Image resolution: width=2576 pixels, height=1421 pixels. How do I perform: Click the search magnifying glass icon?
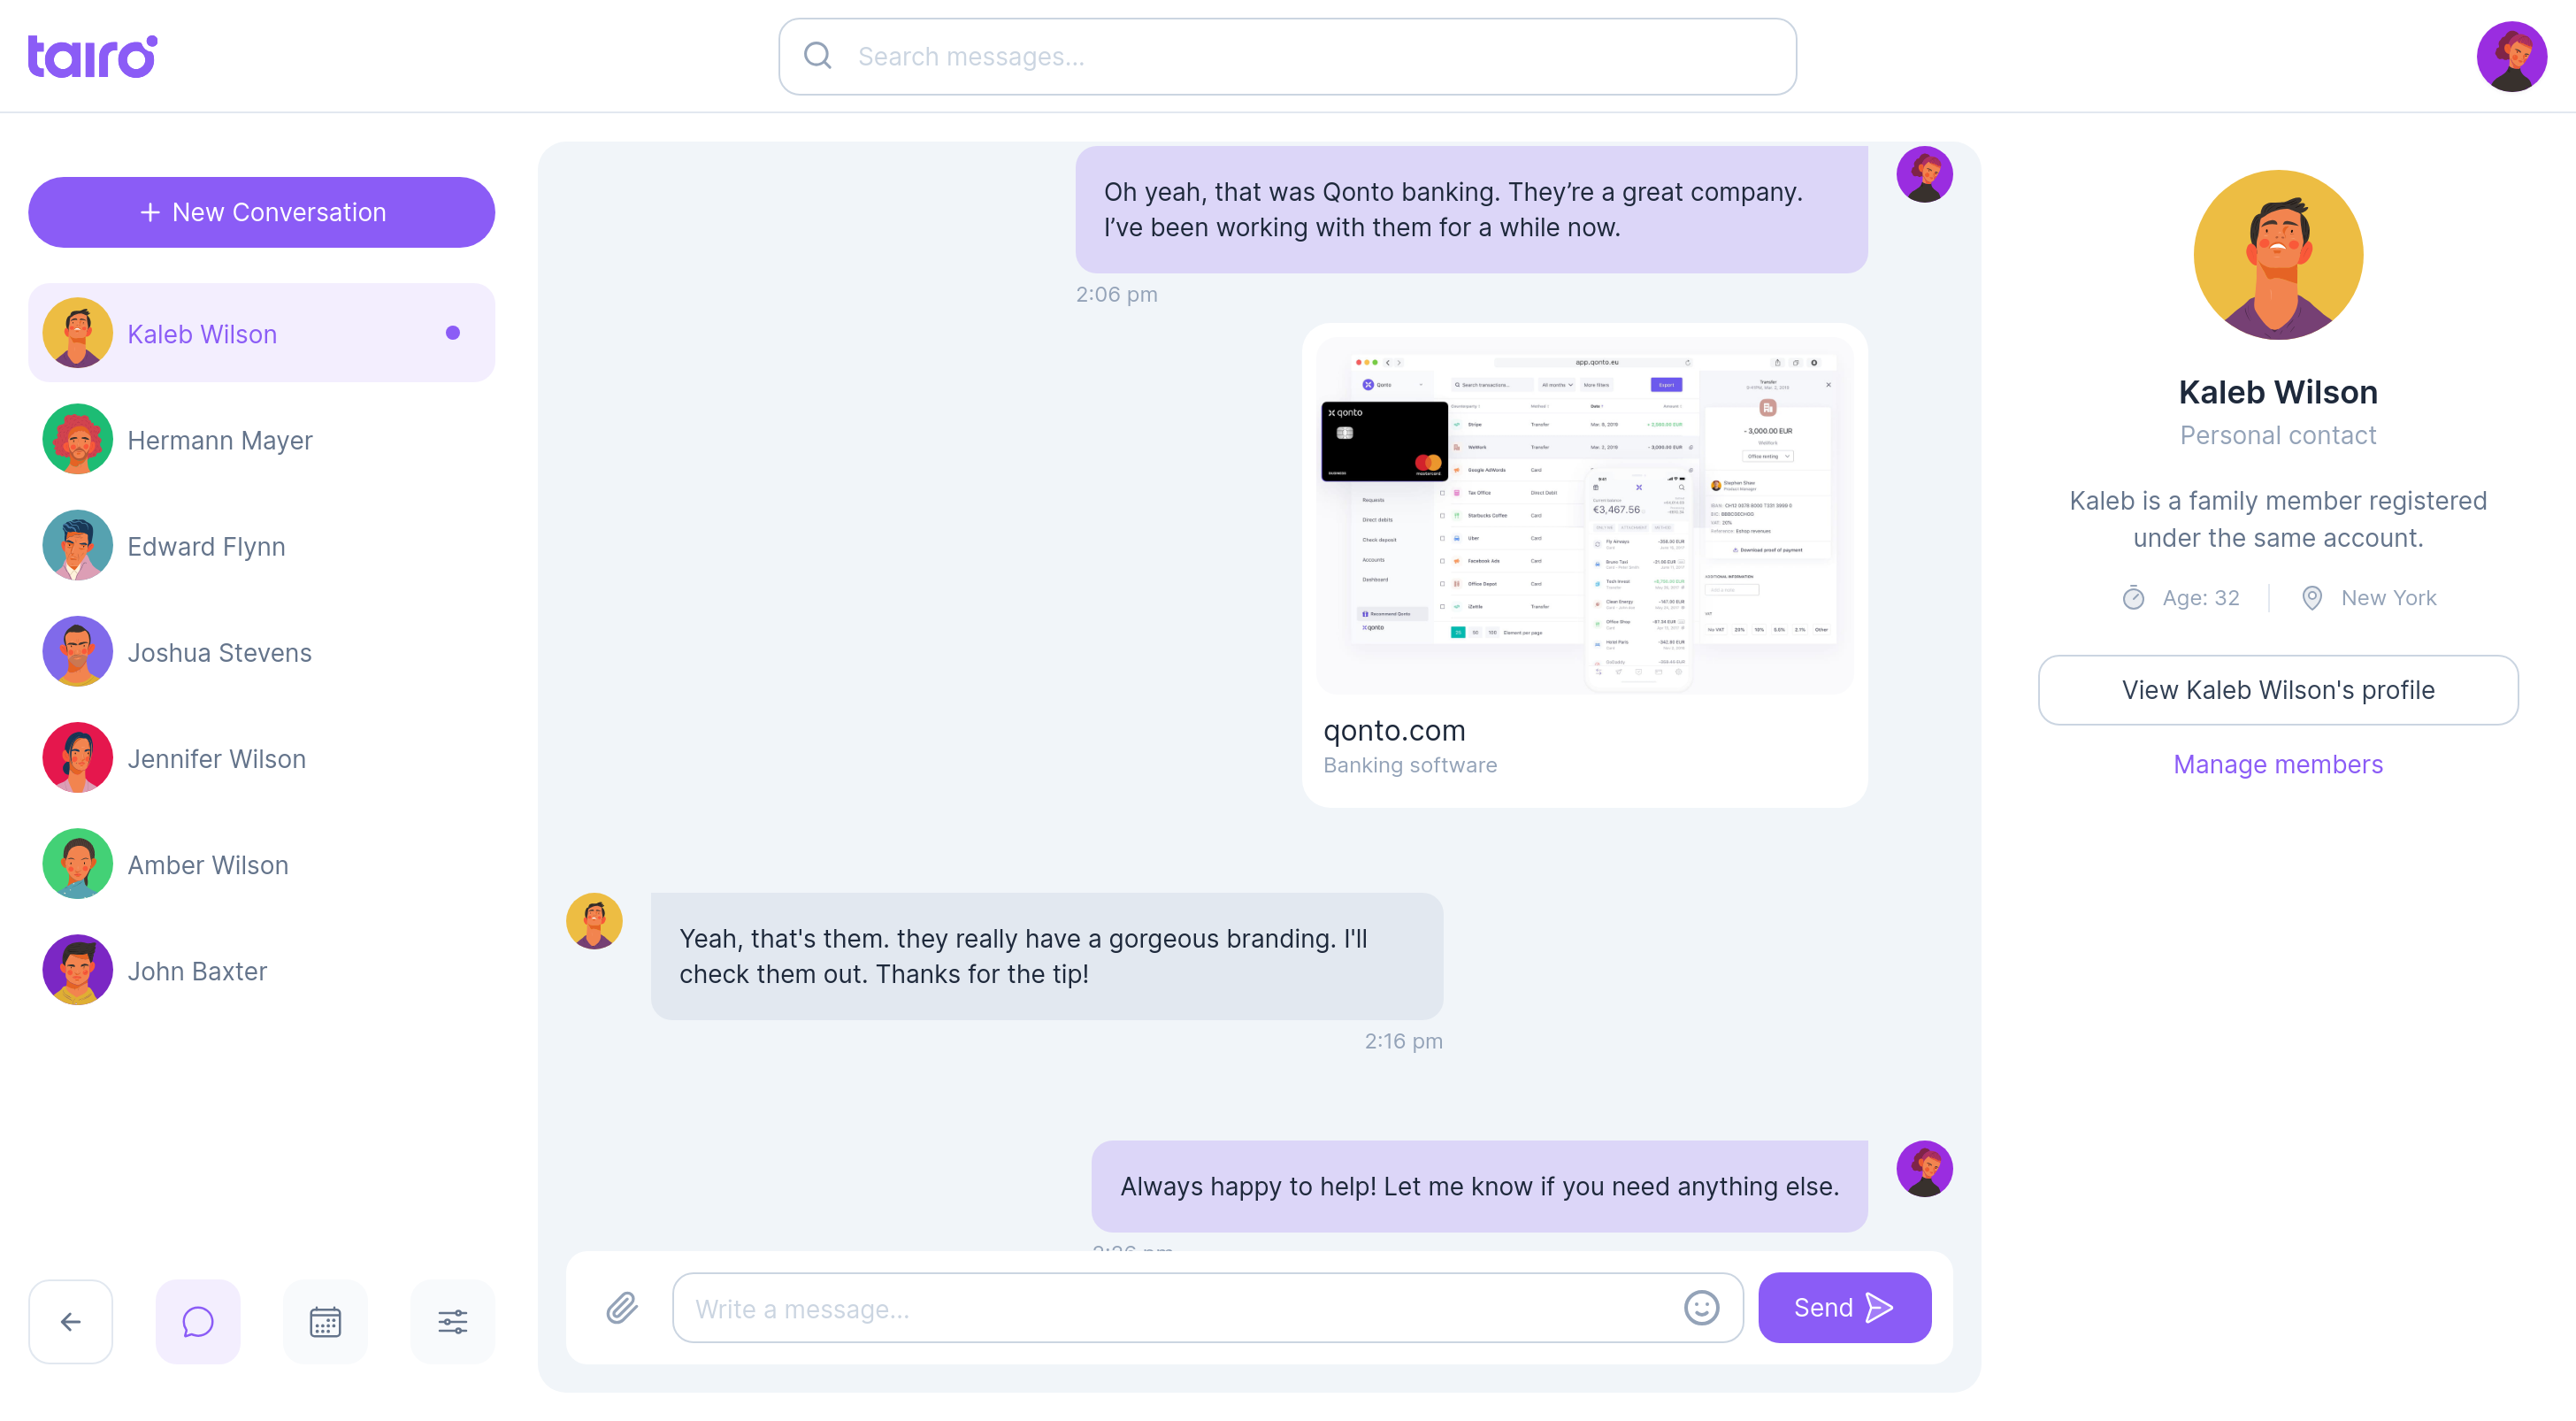[818, 56]
